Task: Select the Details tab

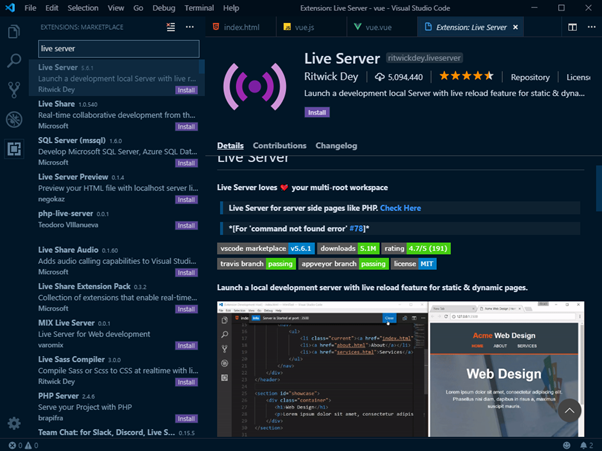Action: coord(230,146)
